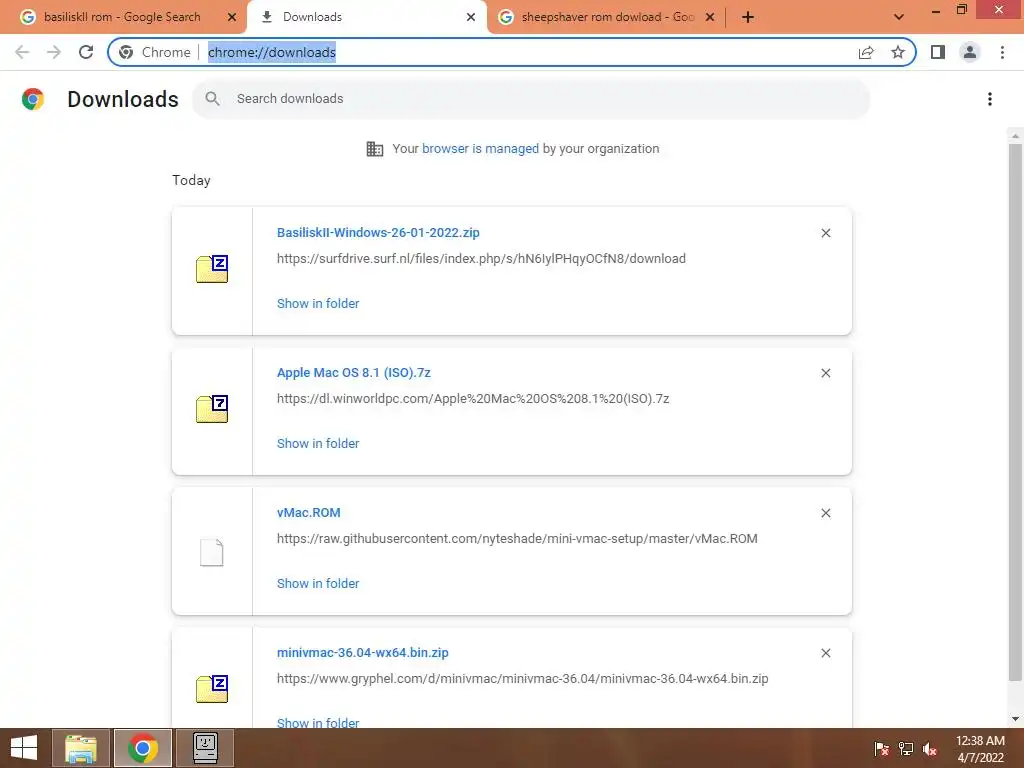Image resolution: width=1024 pixels, height=768 pixels.
Task: Click the Action Center flag tray icon
Action: tap(881, 749)
